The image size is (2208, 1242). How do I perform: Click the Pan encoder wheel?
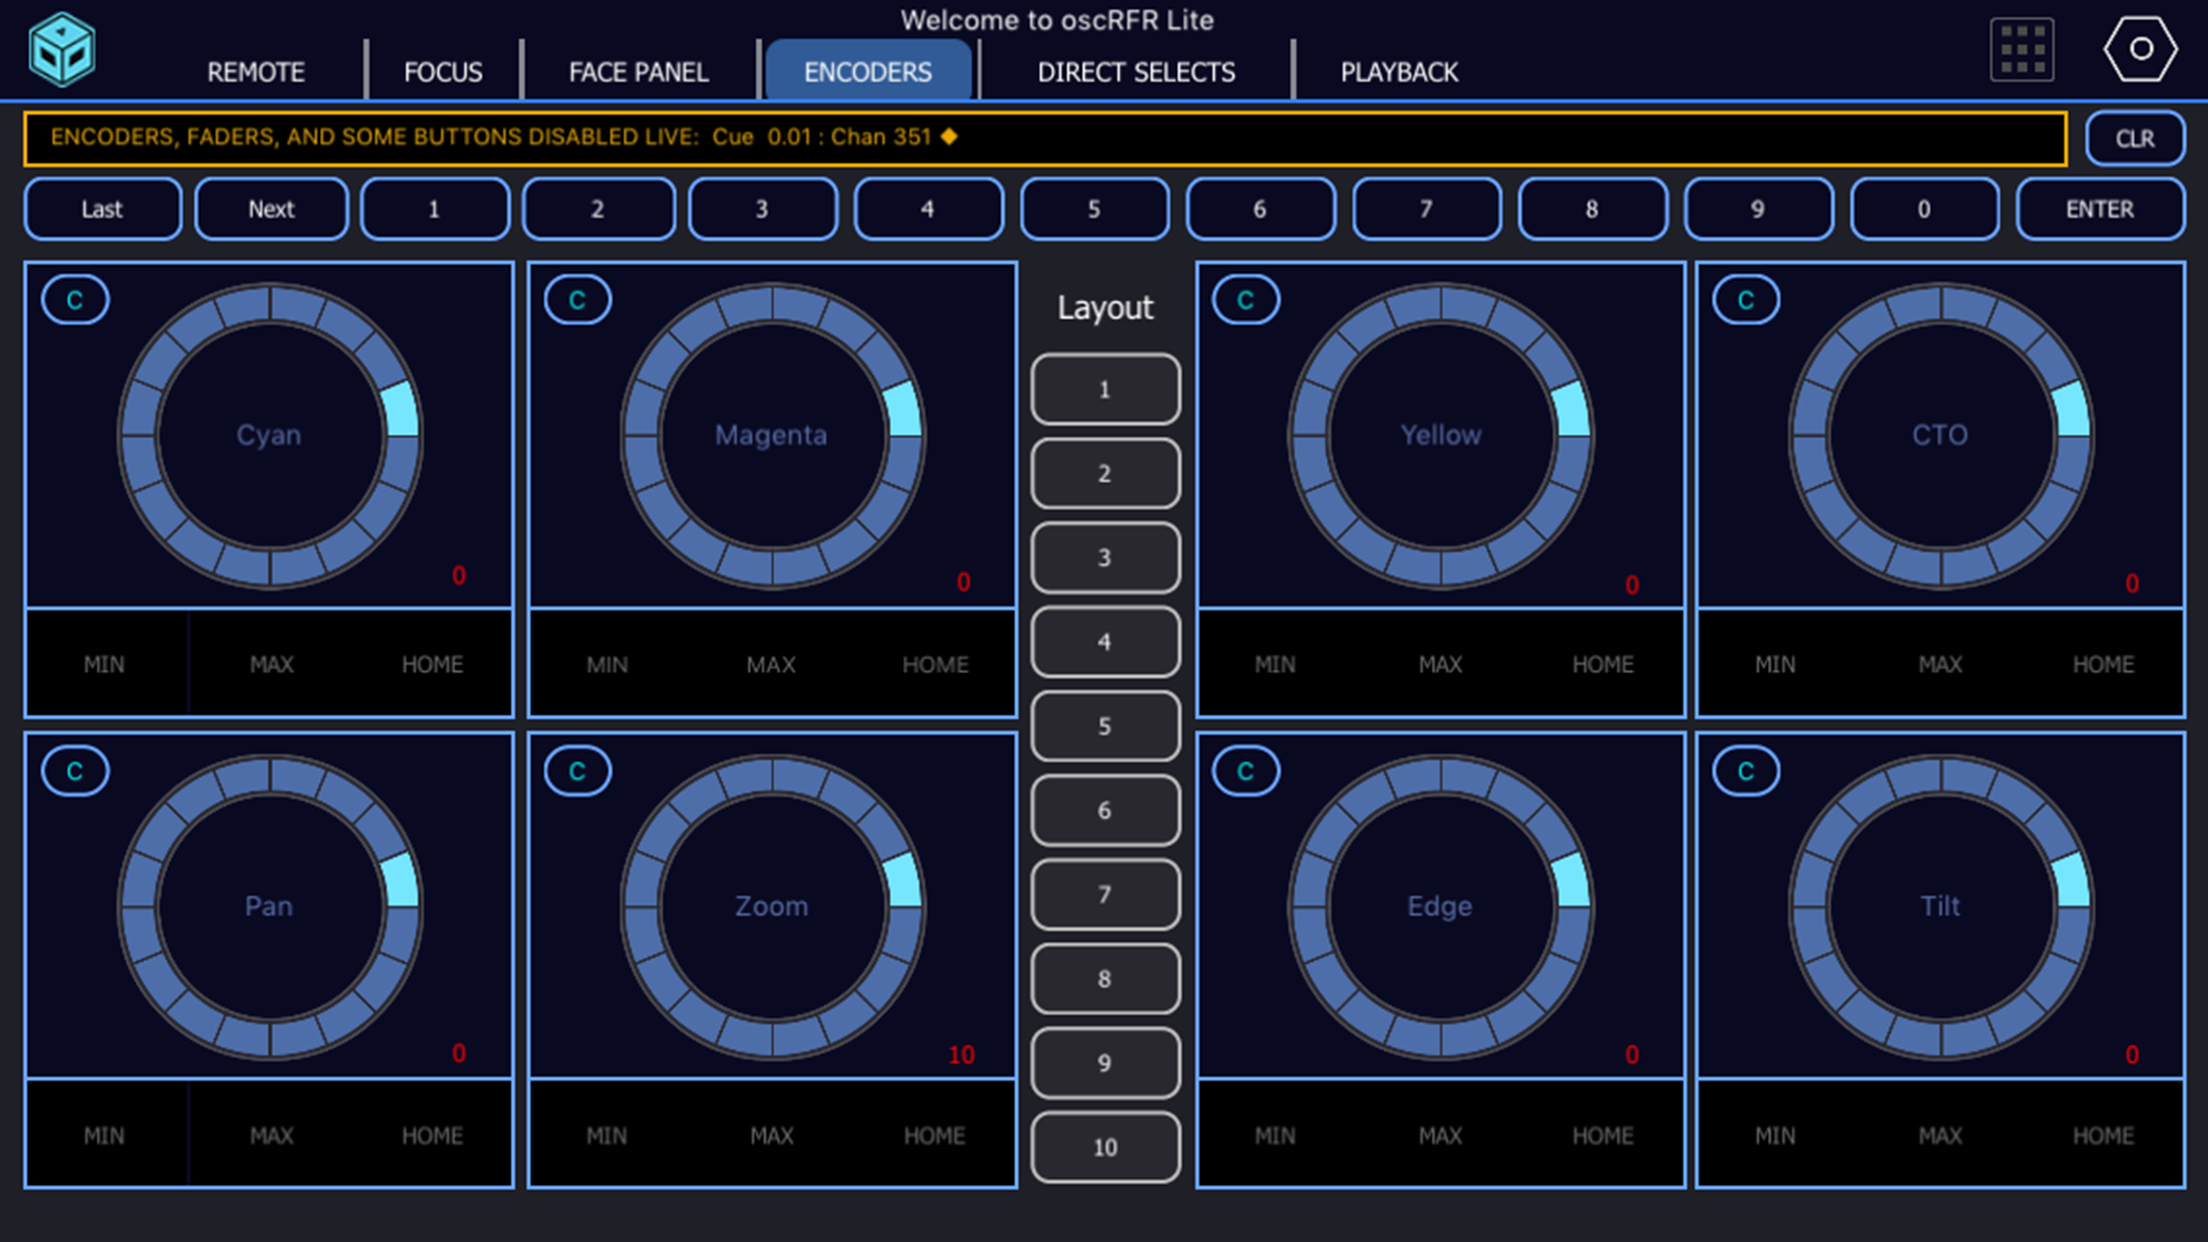pyautogui.click(x=269, y=906)
